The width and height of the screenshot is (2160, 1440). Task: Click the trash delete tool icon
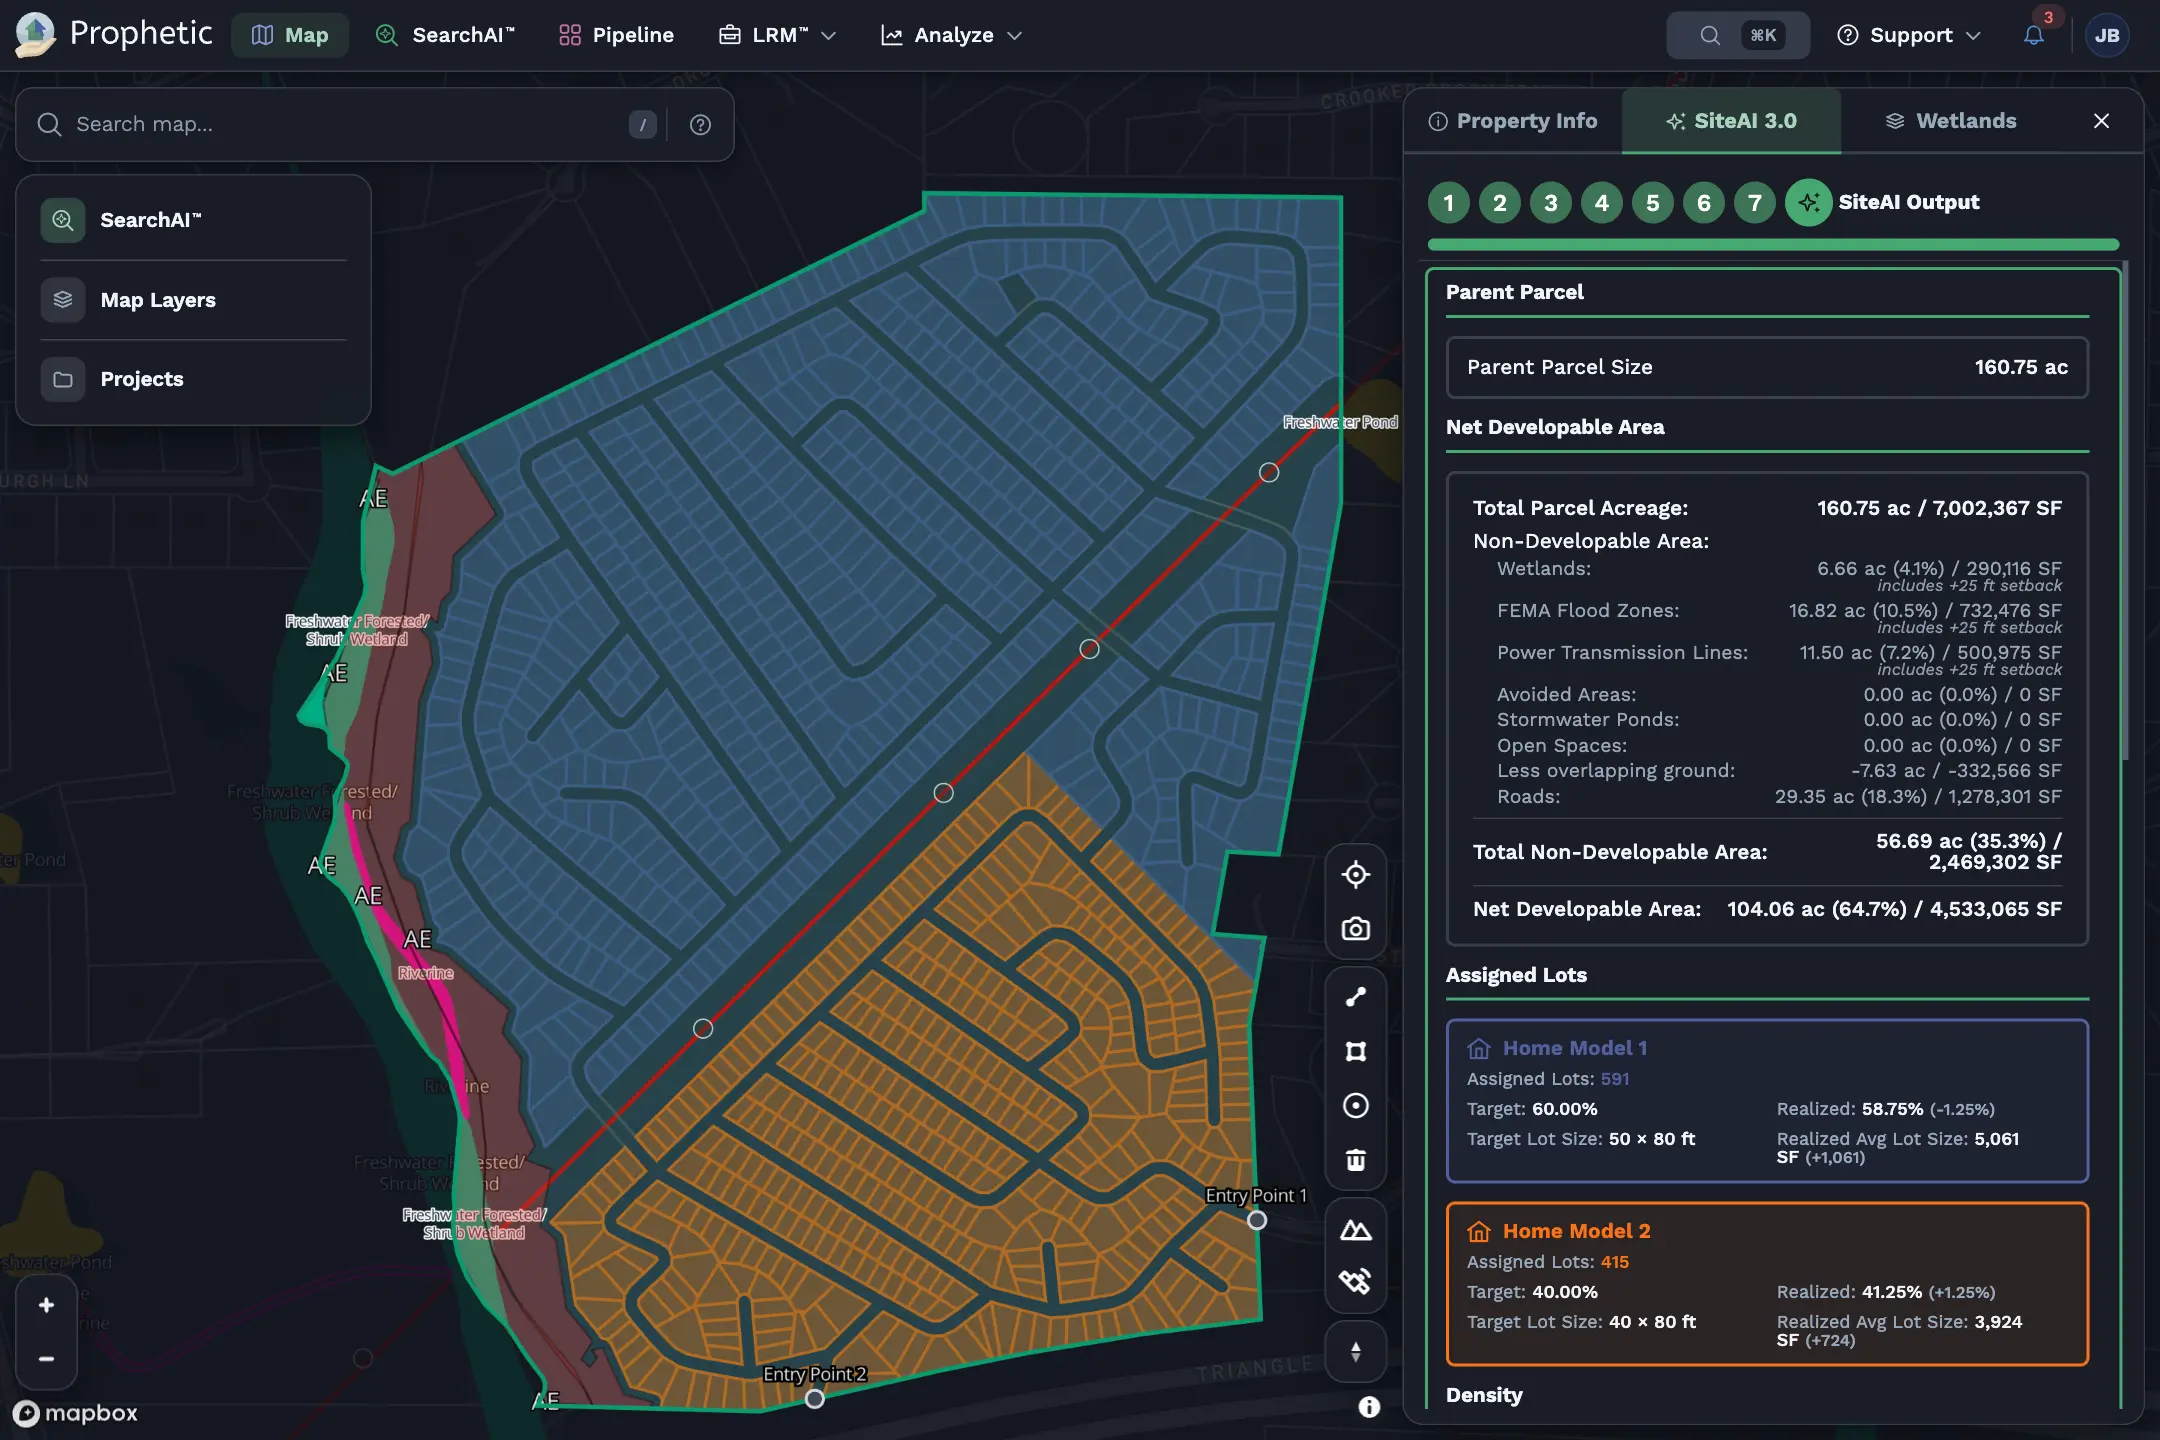(1355, 1160)
